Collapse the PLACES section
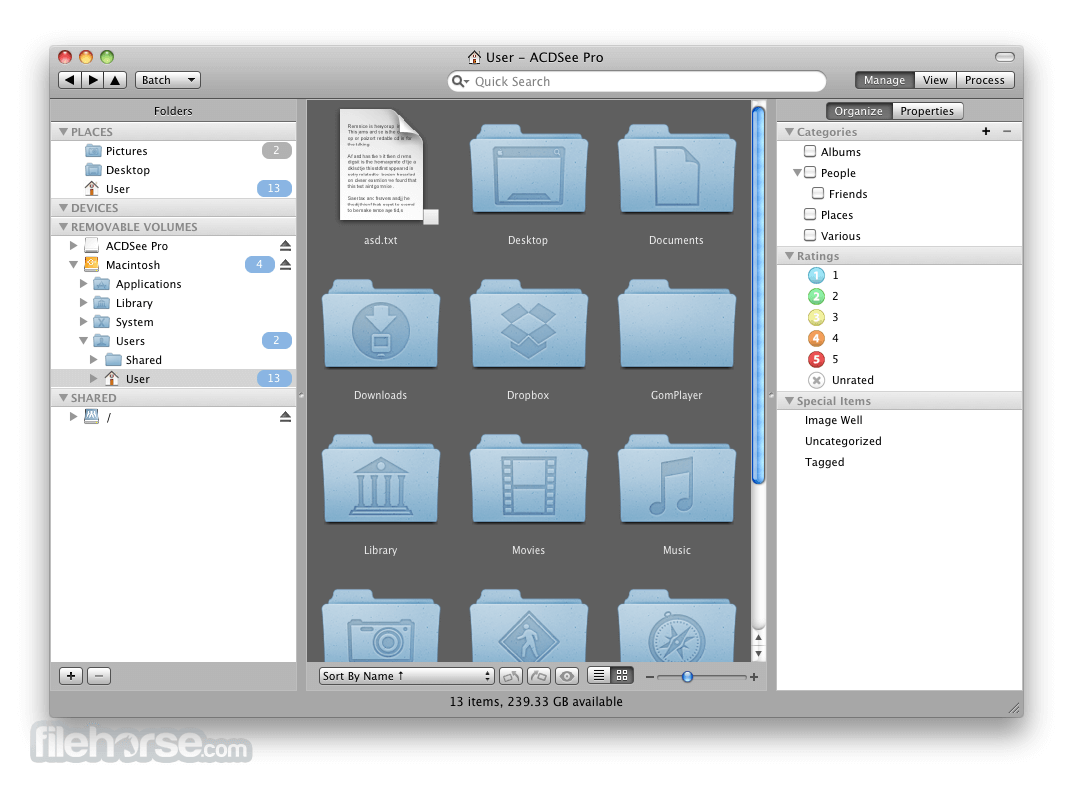This screenshot has height=793, width=1092. point(63,132)
